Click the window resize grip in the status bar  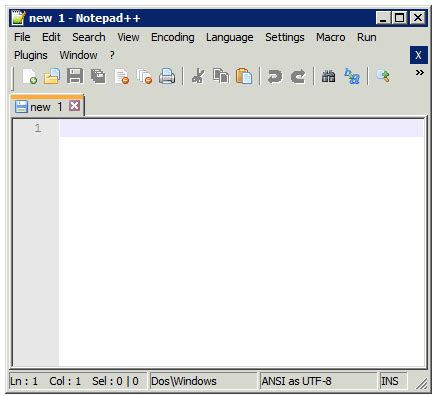[421, 383]
